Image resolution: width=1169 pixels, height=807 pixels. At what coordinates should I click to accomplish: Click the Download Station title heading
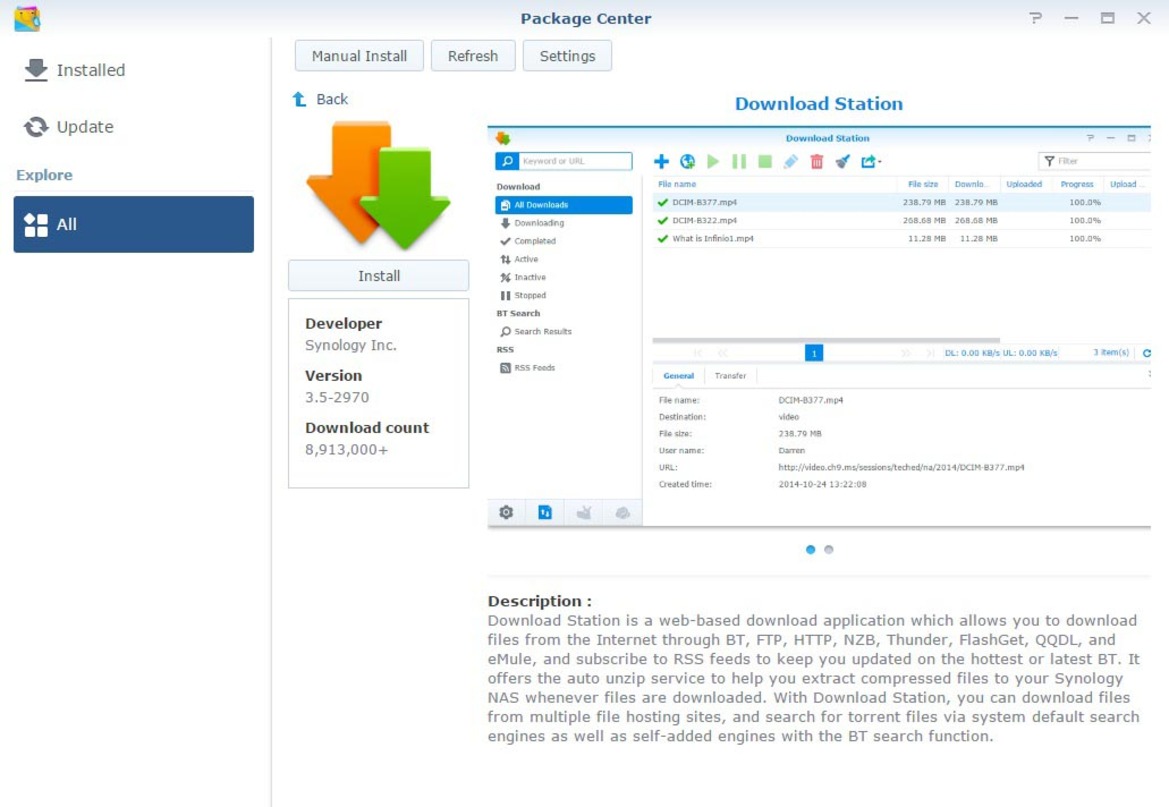tap(819, 104)
